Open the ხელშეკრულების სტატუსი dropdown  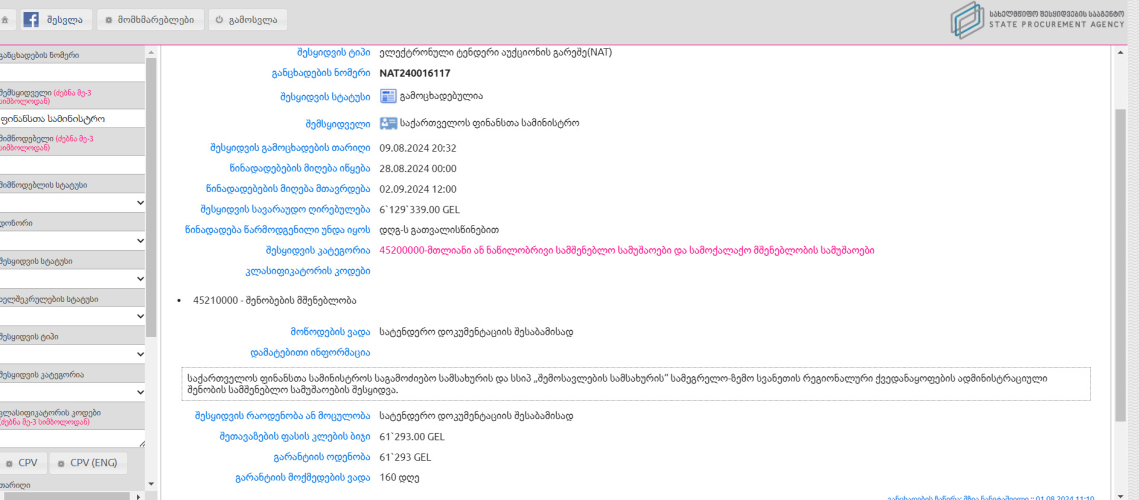click(72, 316)
